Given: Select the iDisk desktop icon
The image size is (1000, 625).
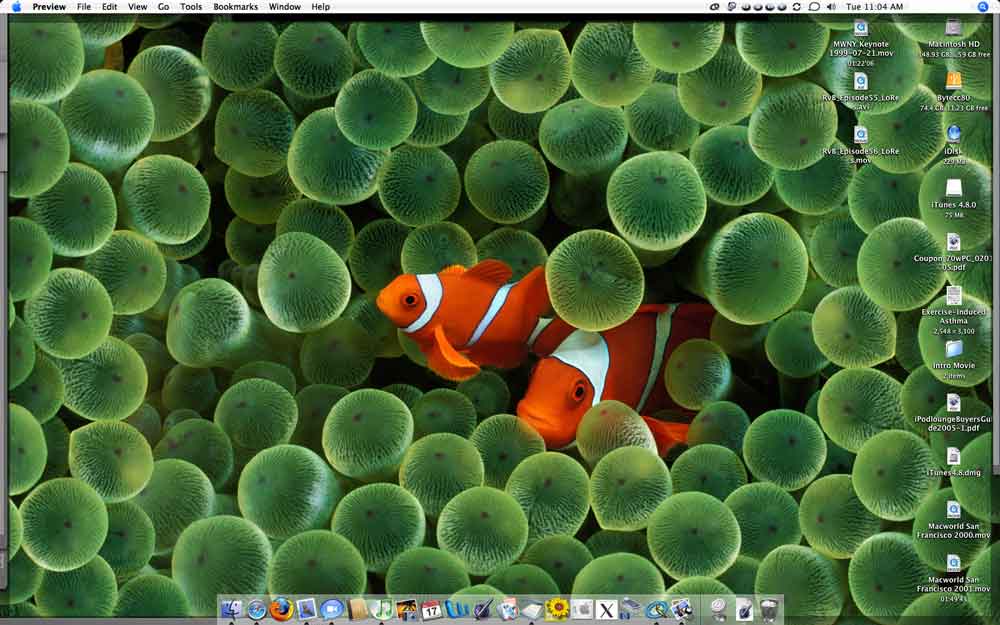Looking at the screenshot, I should tap(954, 134).
